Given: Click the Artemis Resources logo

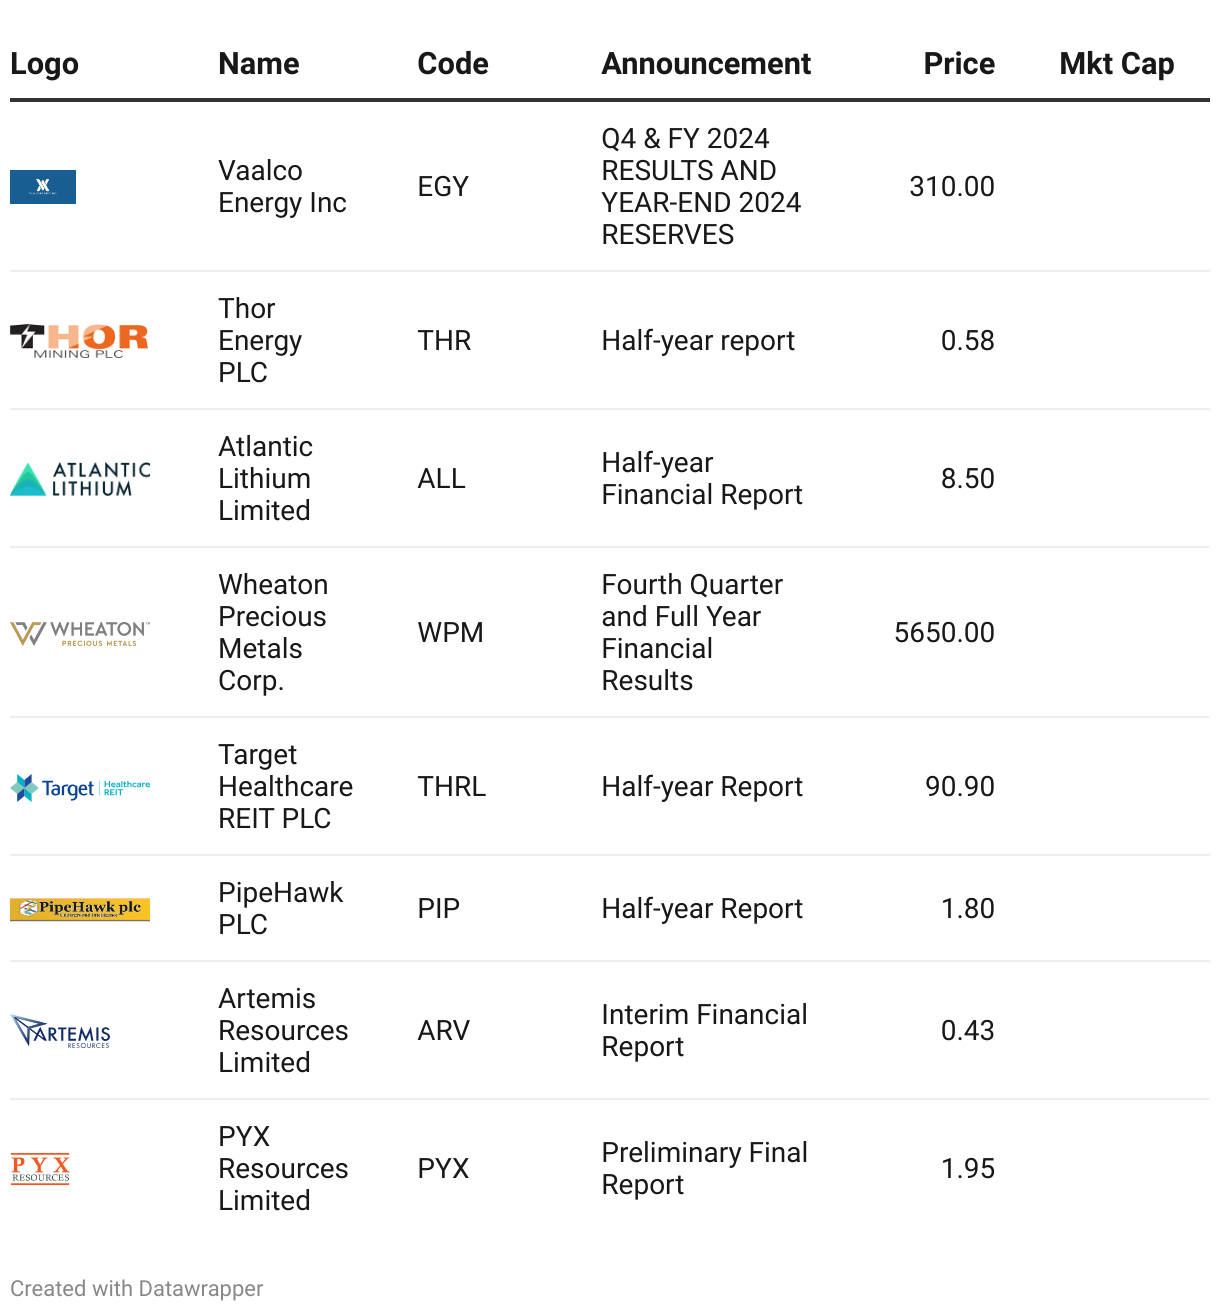Looking at the screenshot, I should pyautogui.click(x=61, y=1031).
